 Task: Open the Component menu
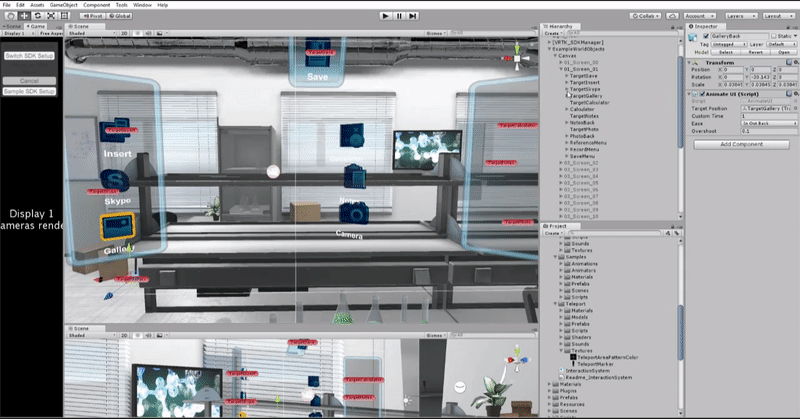96,5
